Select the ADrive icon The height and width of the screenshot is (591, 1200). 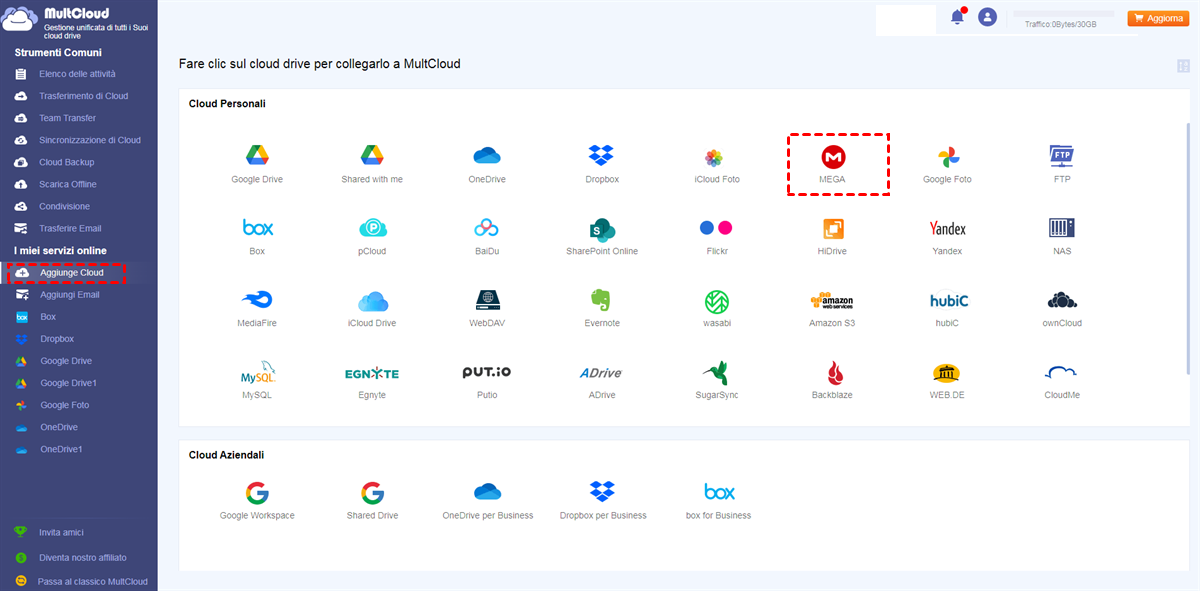click(601, 373)
